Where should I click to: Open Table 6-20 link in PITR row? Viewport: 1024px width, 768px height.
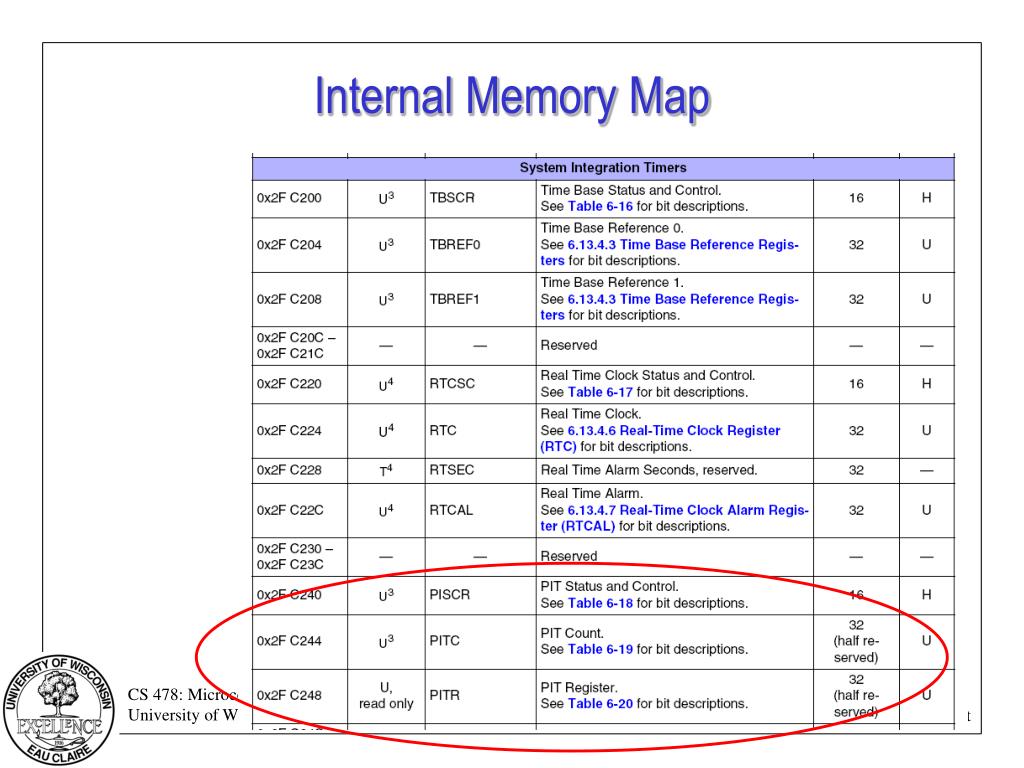(x=600, y=704)
